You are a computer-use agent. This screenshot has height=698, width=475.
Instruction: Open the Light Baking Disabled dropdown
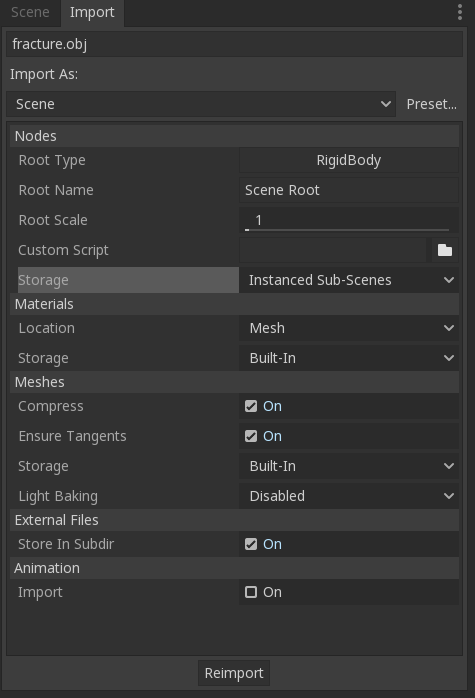pos(349,496)
